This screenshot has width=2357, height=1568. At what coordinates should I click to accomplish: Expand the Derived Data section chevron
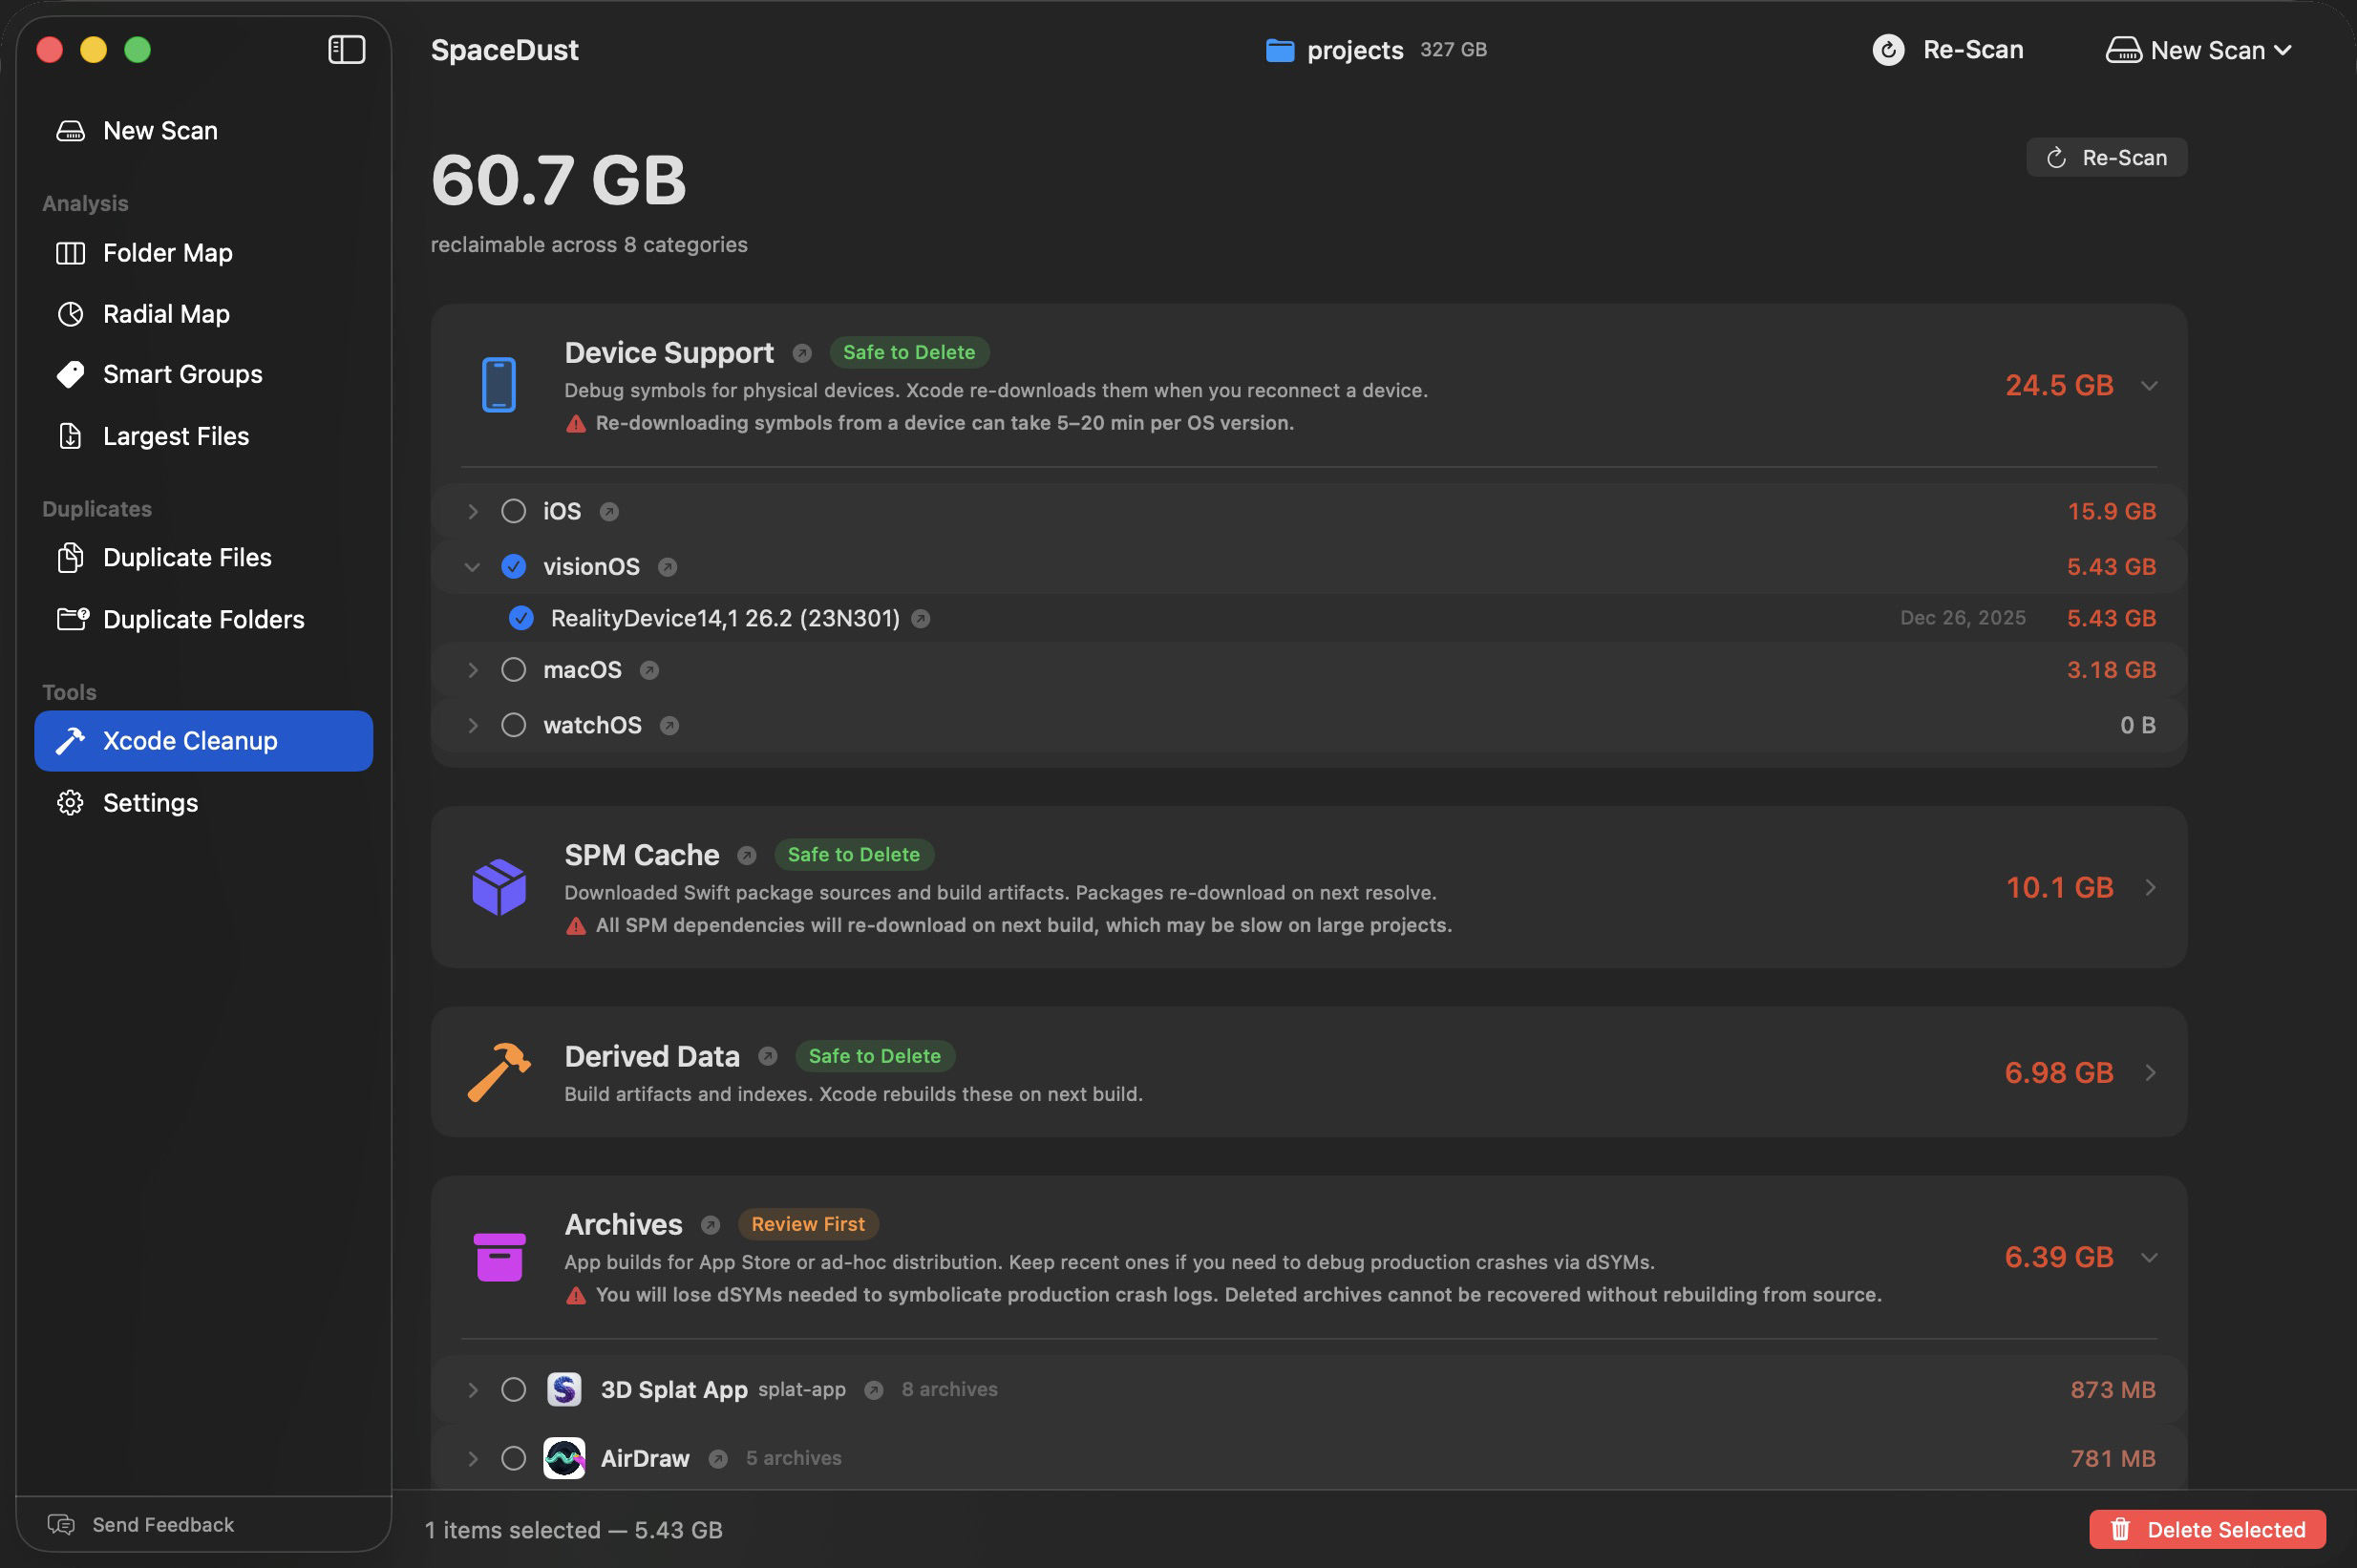[2150, 1072]
